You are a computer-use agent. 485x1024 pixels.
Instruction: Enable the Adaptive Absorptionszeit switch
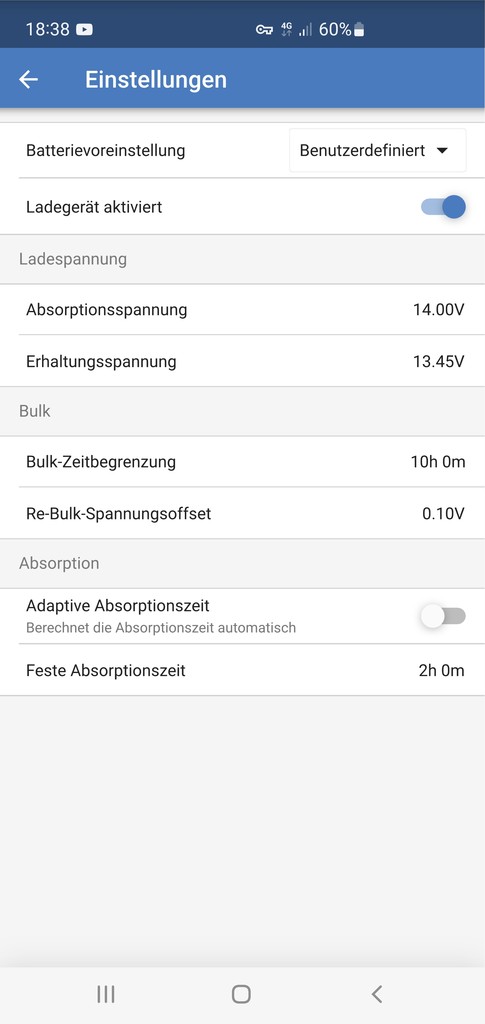pos(444,616)
